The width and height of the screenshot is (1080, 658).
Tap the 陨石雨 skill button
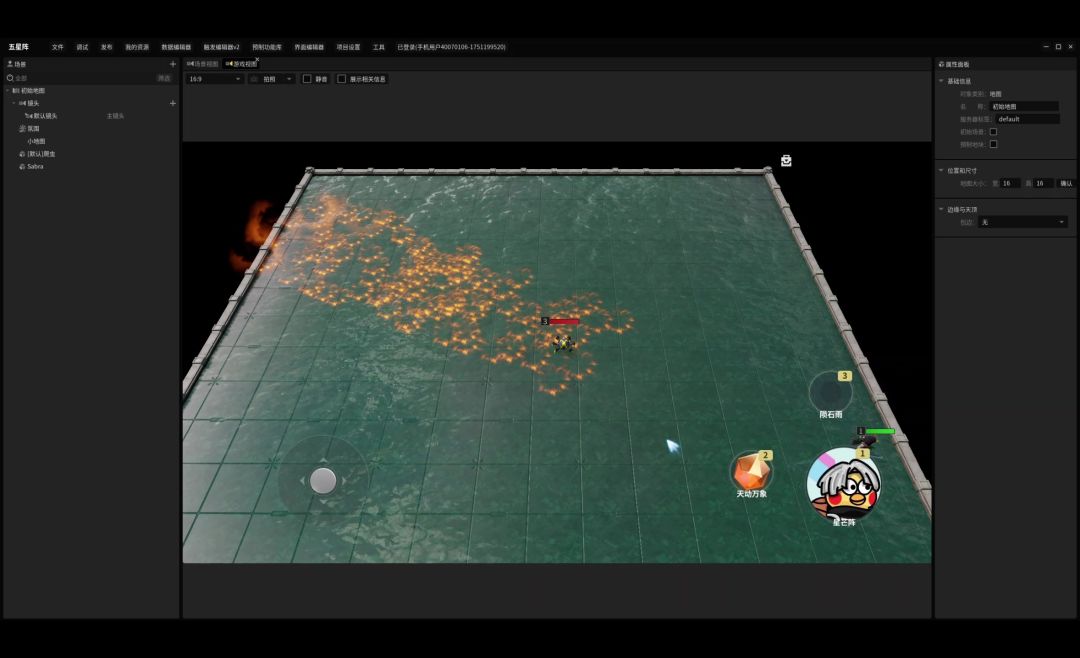click(830, 391)
